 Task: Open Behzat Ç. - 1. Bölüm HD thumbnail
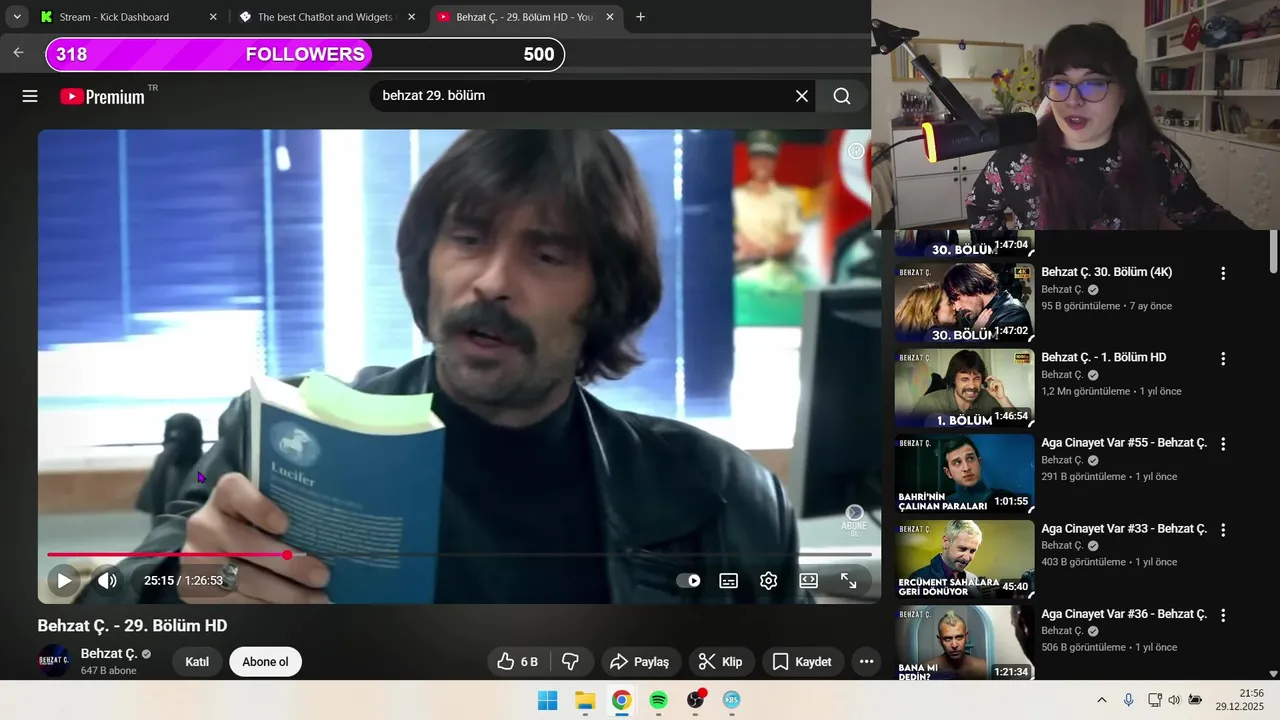[x=964, y=388]
